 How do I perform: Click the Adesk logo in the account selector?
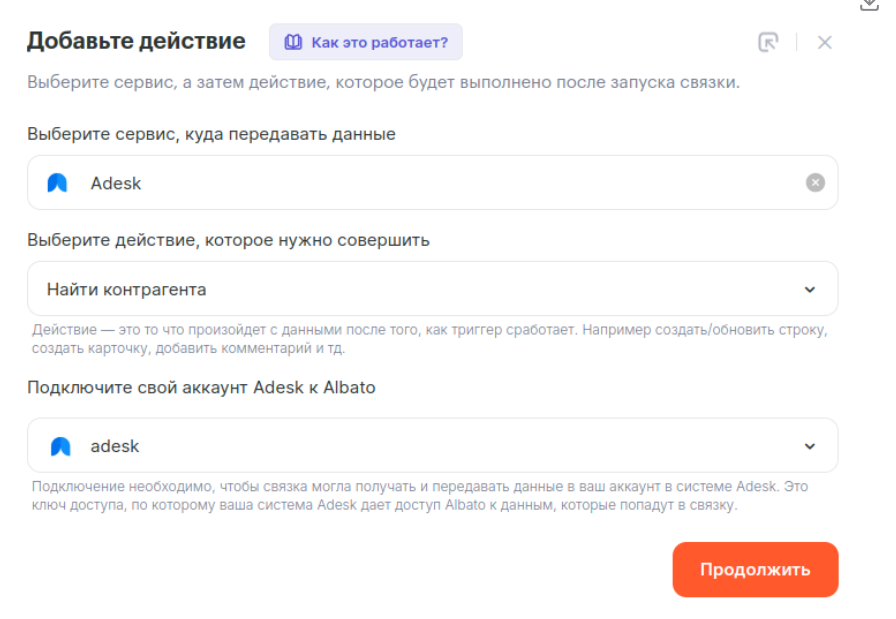click(61, 446)
